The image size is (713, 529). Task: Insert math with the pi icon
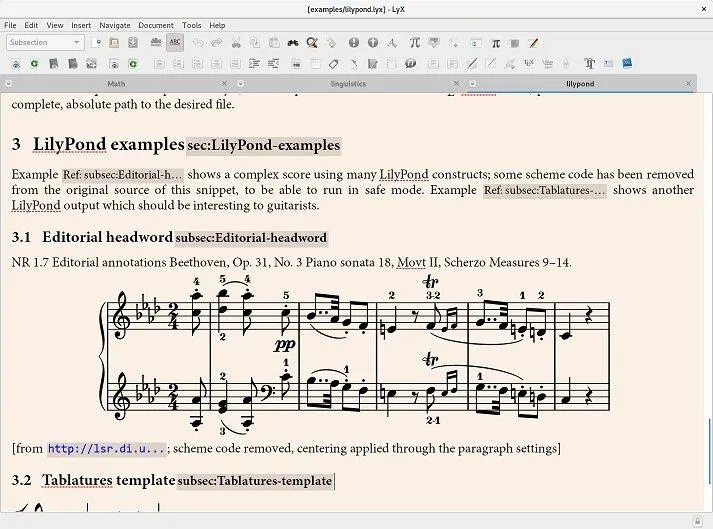[415, 43]
